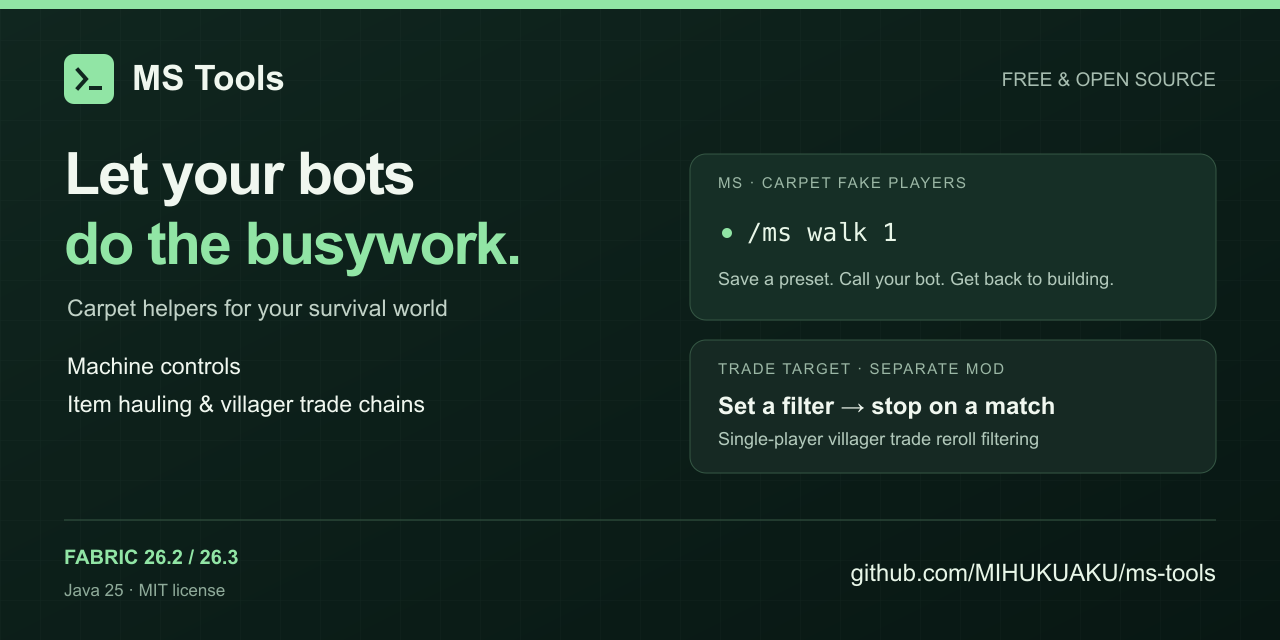Screen dimensions: 1280x640
Task: Click the 'Java 25 · MIT license' text
Action: tap(144, 590)
